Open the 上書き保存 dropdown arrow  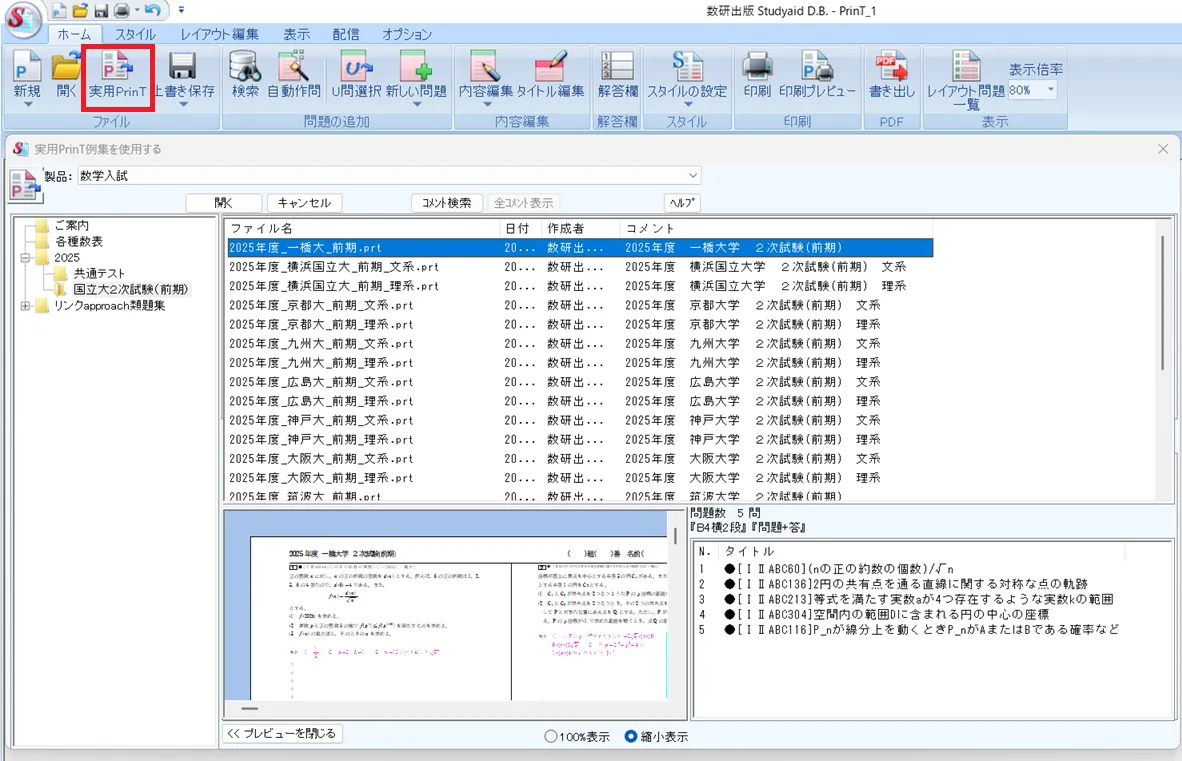(x=183, y=104)
